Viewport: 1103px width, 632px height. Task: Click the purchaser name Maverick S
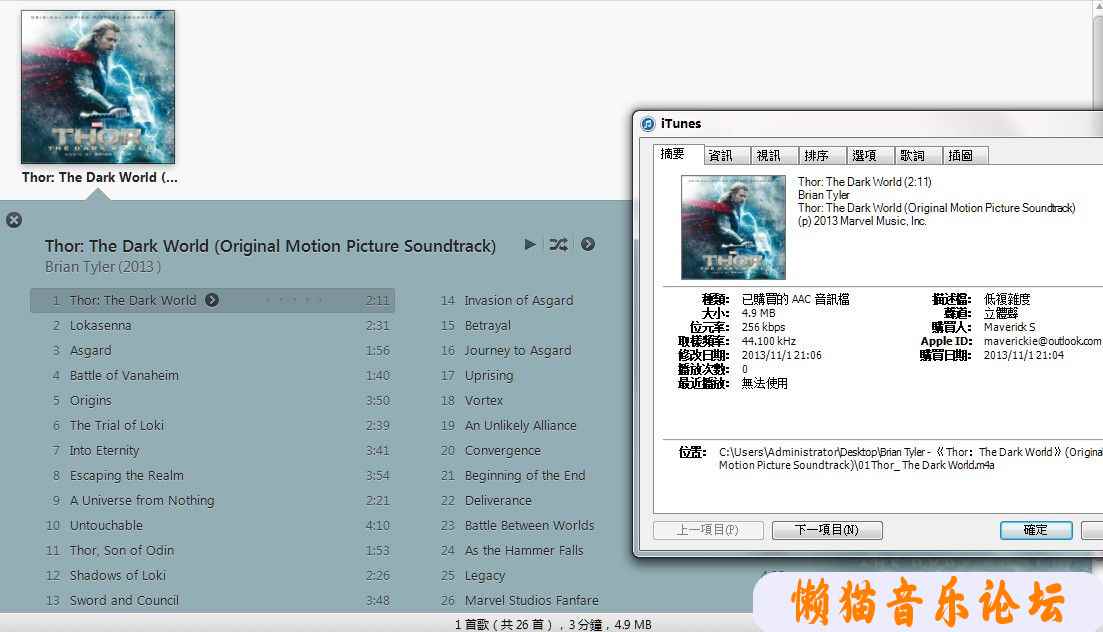coord(1009,327)
